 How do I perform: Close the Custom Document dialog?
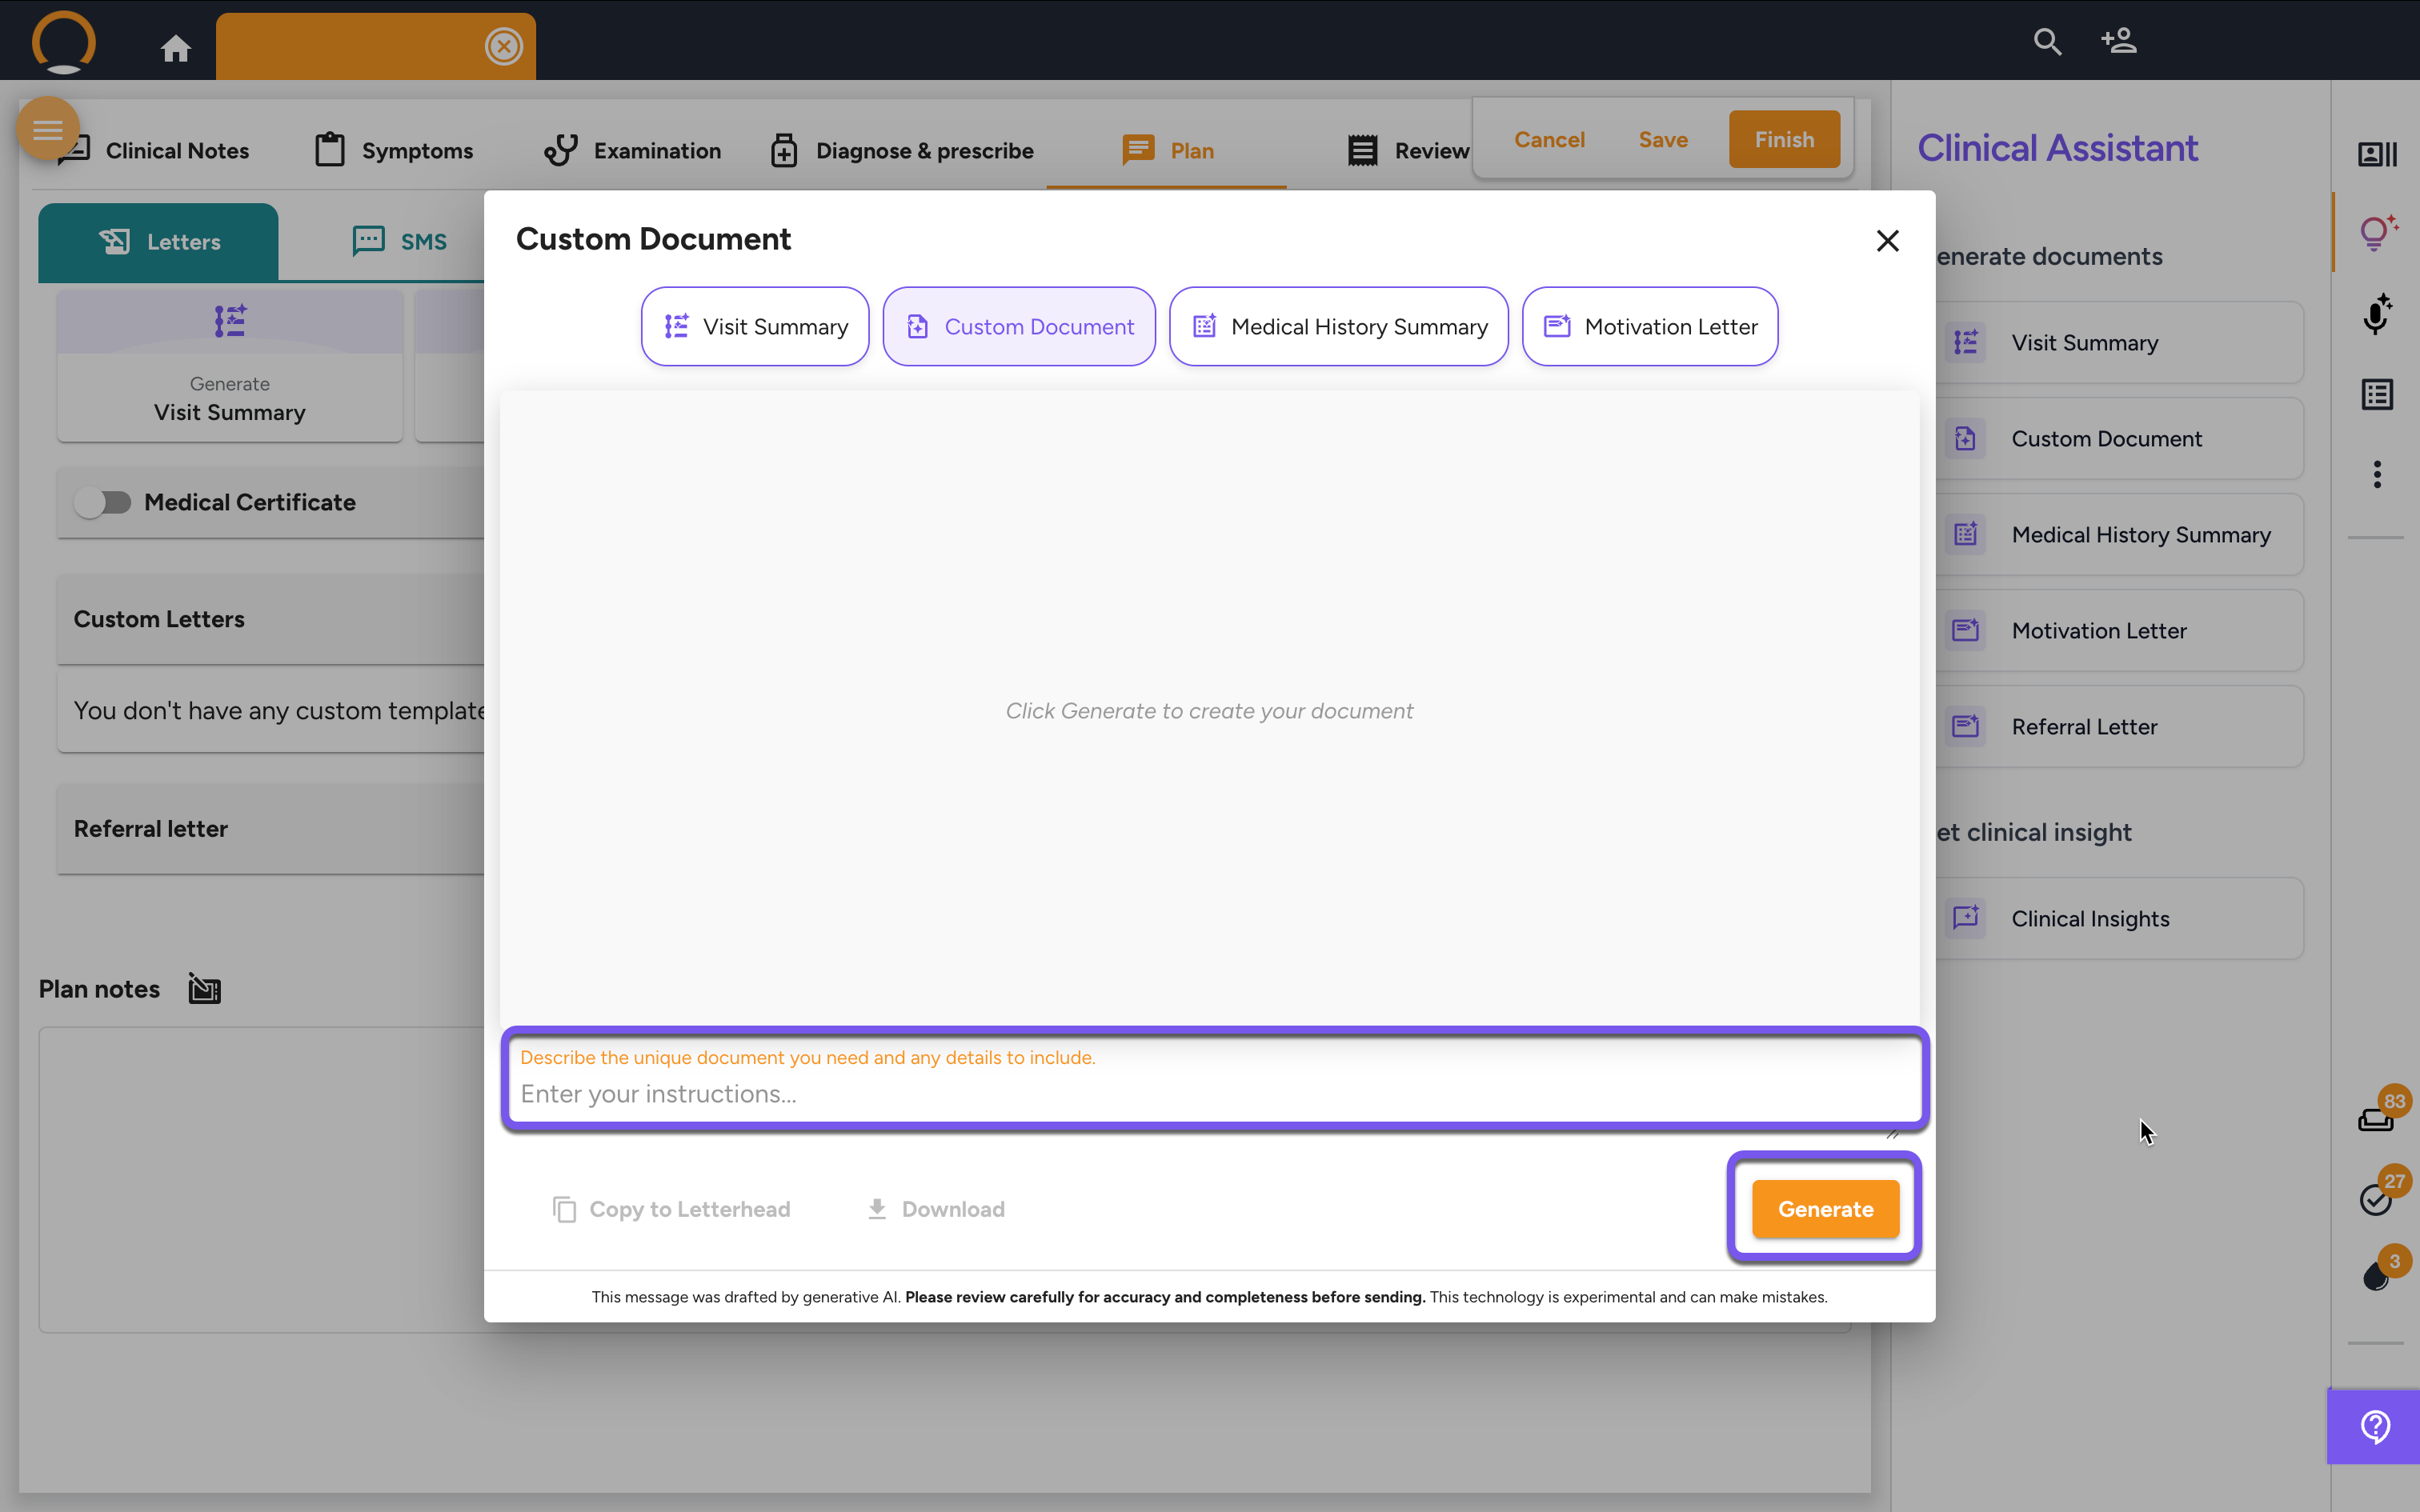(x=1887, y=241)
